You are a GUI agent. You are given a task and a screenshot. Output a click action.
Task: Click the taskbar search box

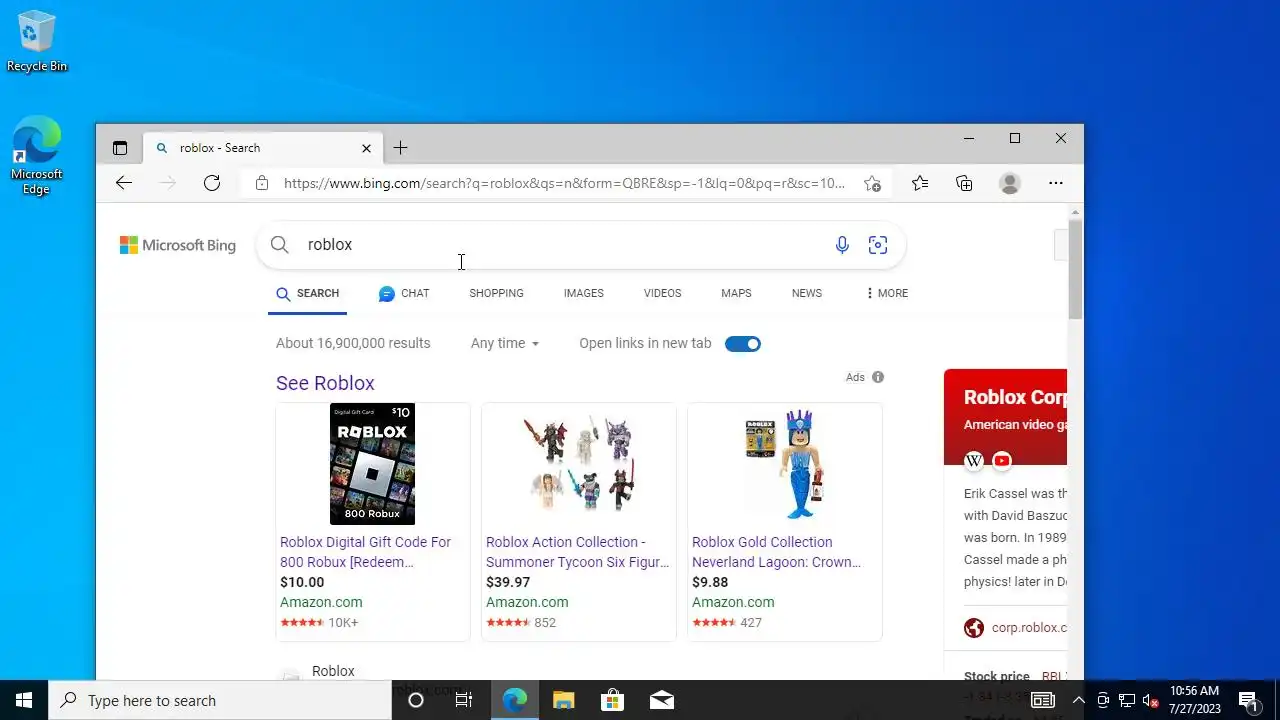(220, 700)
